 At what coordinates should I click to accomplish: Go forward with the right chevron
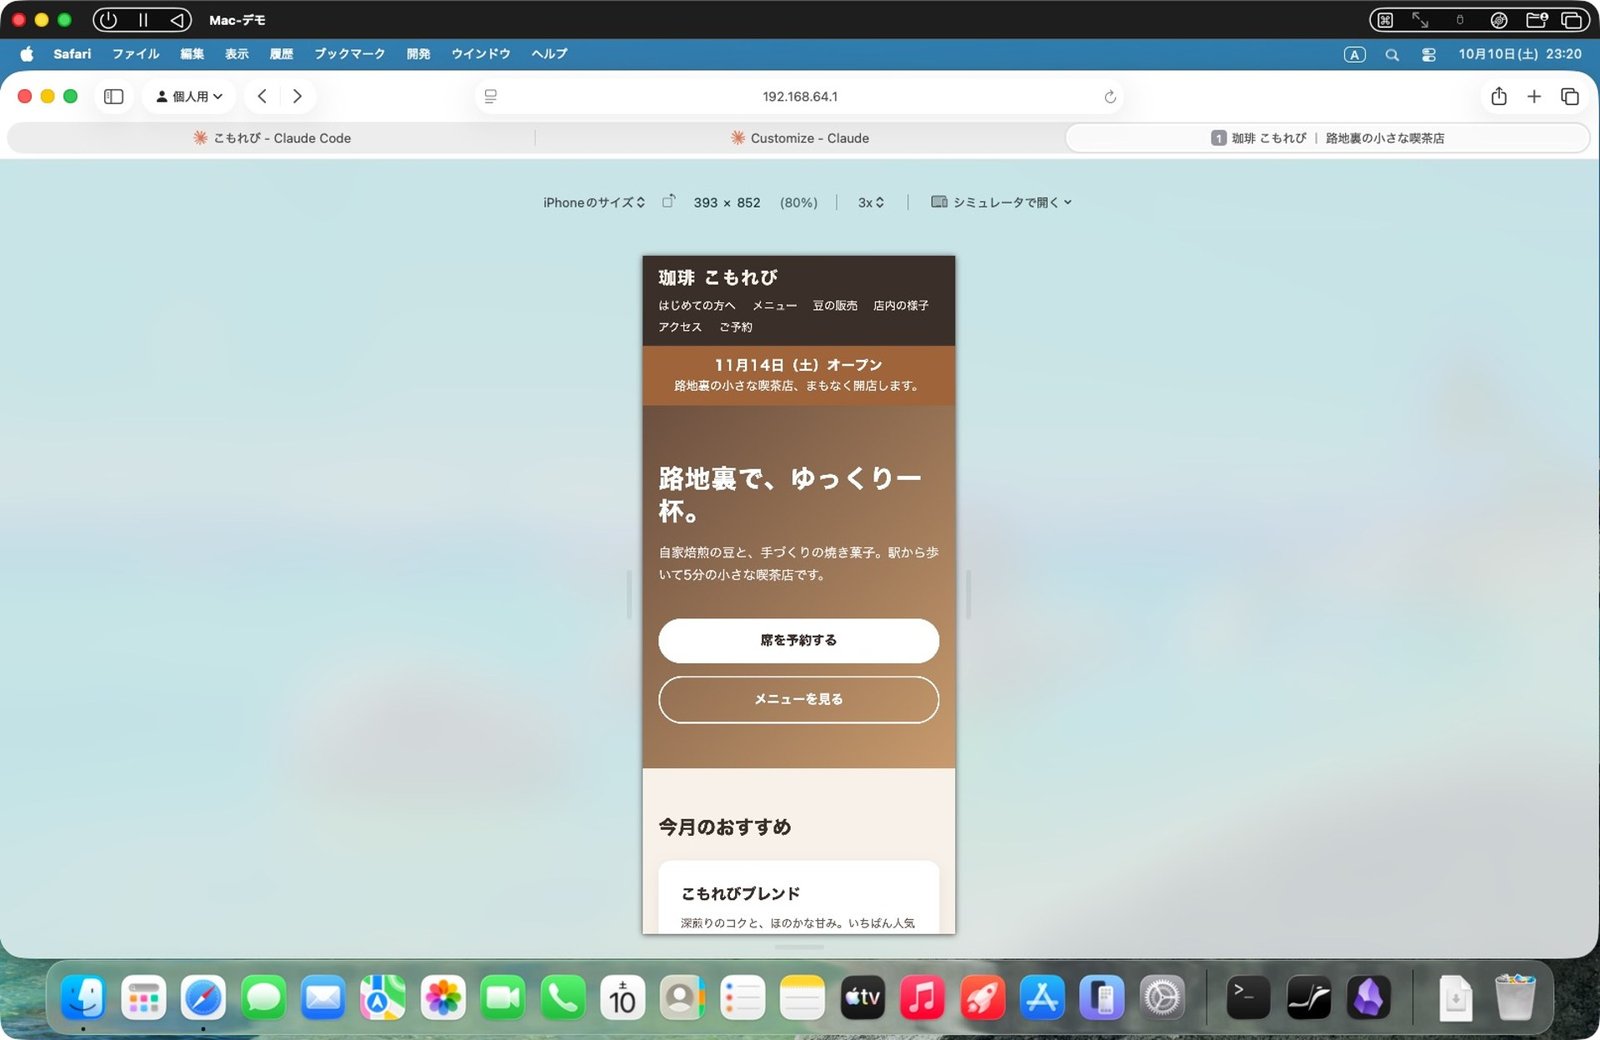tap(297, 97)
